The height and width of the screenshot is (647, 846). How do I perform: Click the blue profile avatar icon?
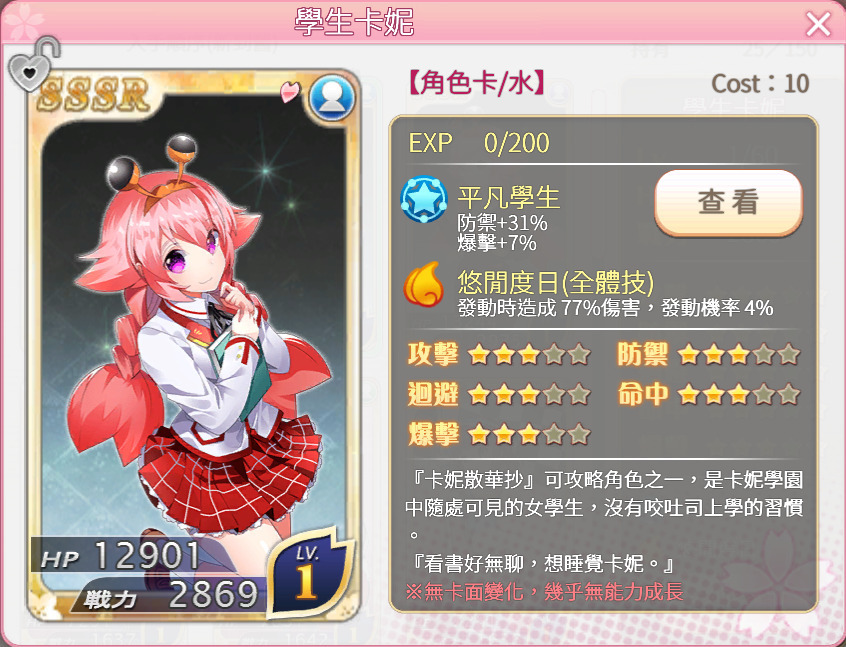[332, 98]
